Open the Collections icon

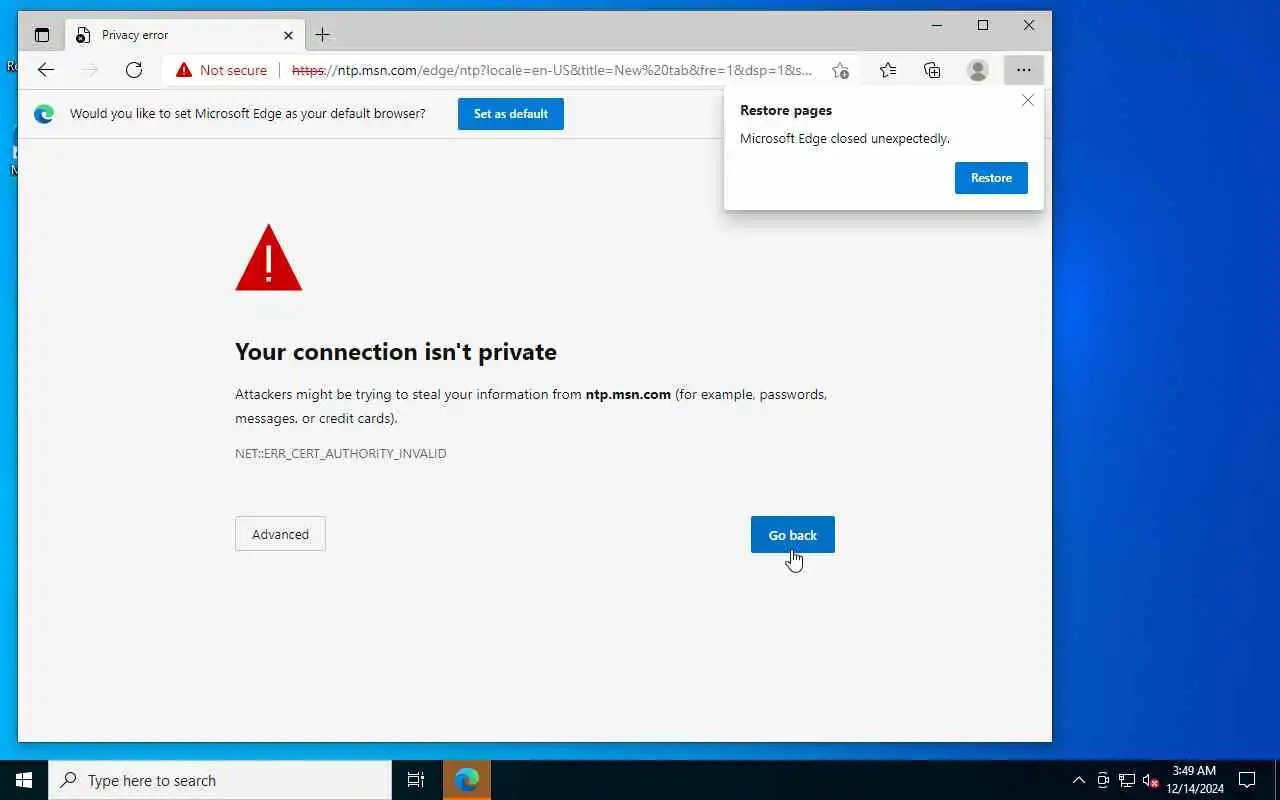(932, 70)
